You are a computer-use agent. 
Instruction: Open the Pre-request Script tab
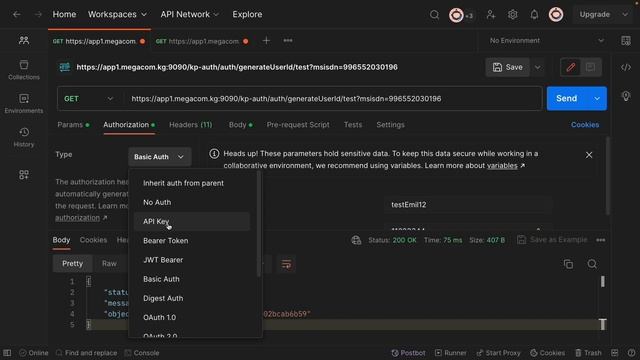298,125
